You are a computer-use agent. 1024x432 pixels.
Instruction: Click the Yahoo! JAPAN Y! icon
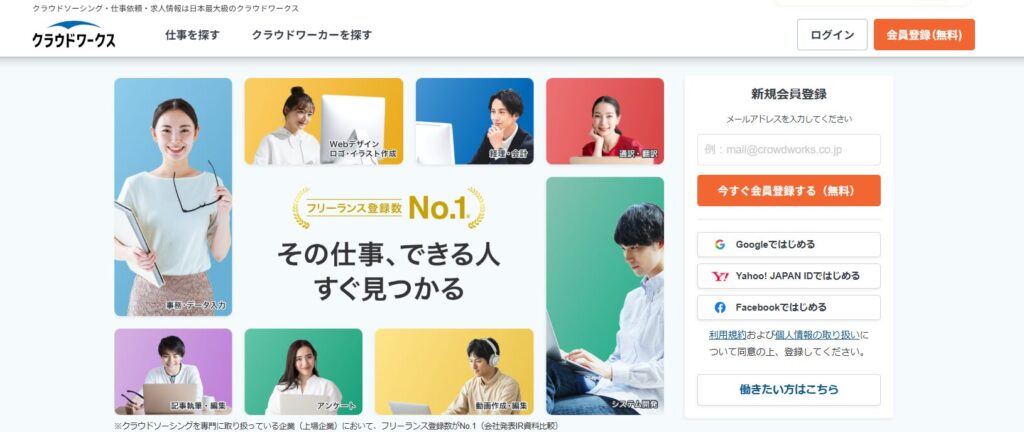pos(720,276)
